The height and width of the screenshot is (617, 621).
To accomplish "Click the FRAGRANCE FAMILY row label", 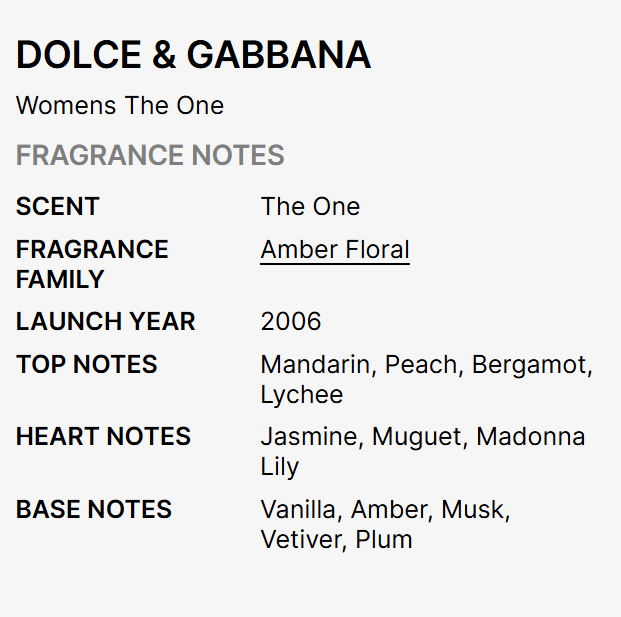I will pos(92,264).
